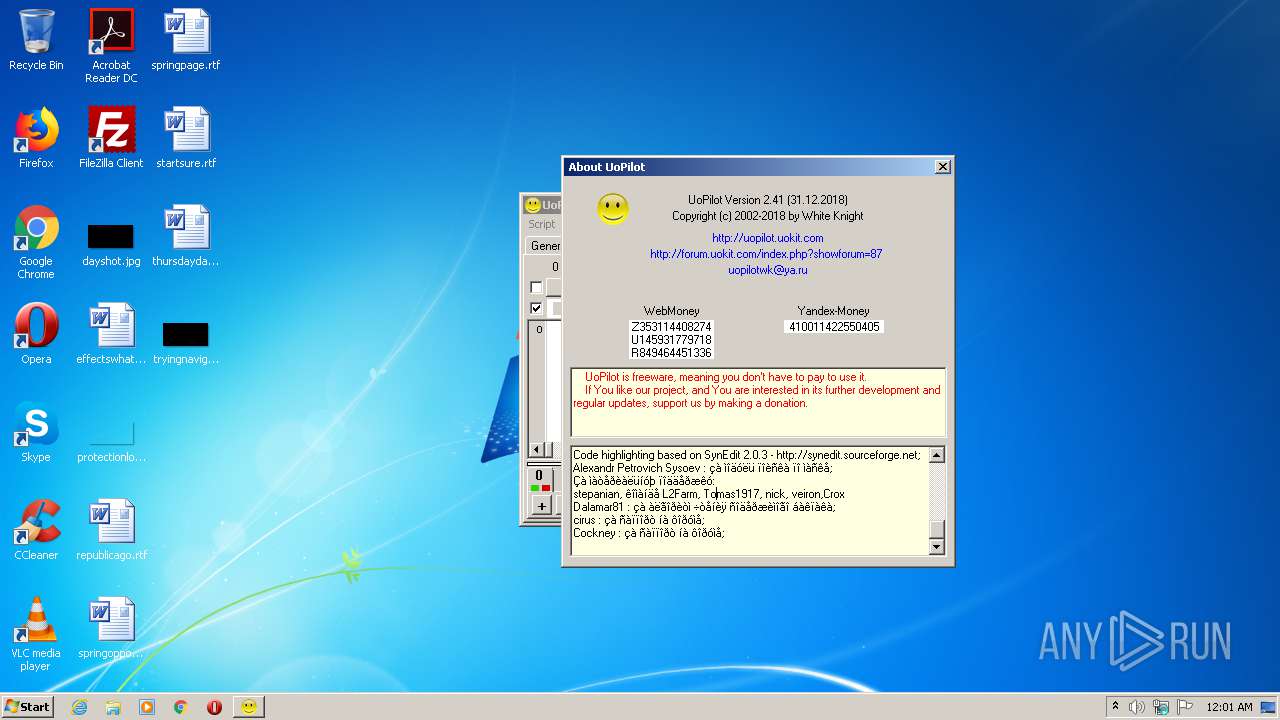Open Windows Media Player from taskbar

tap(147, 707)
